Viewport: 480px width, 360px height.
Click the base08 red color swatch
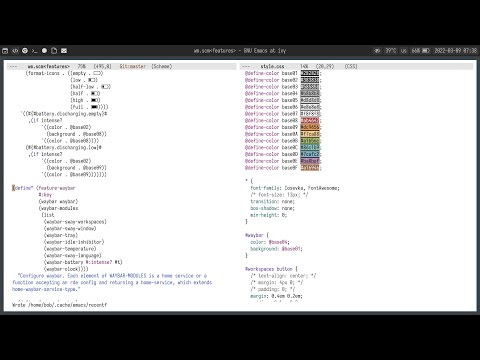[310, 120]
